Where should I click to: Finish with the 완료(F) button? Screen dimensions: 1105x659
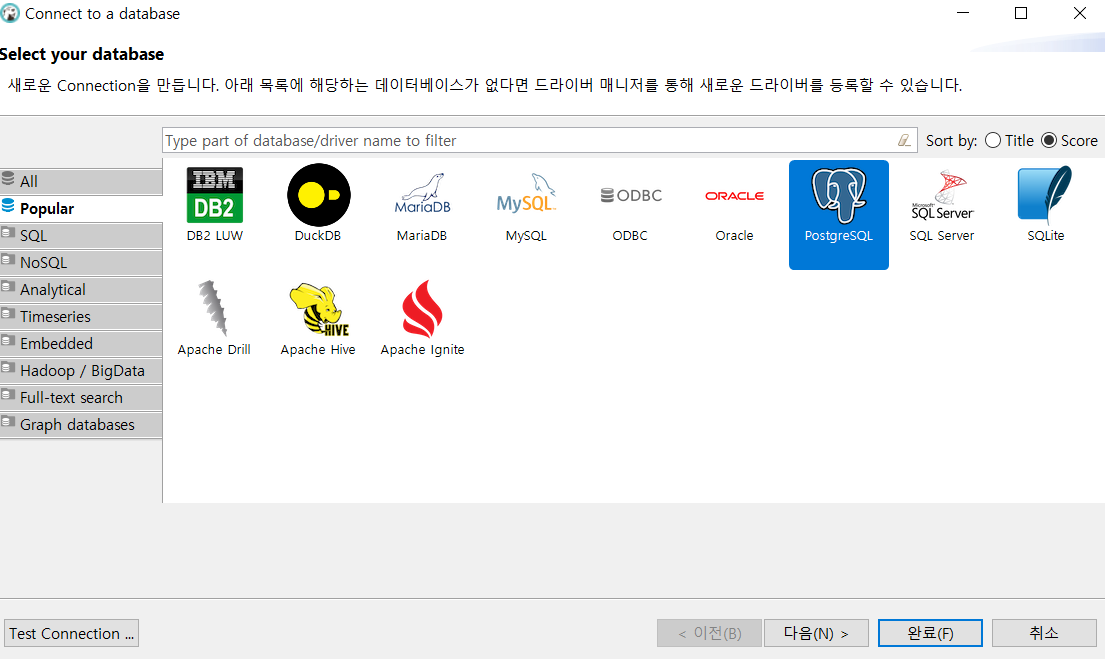(x=930, y=633)
